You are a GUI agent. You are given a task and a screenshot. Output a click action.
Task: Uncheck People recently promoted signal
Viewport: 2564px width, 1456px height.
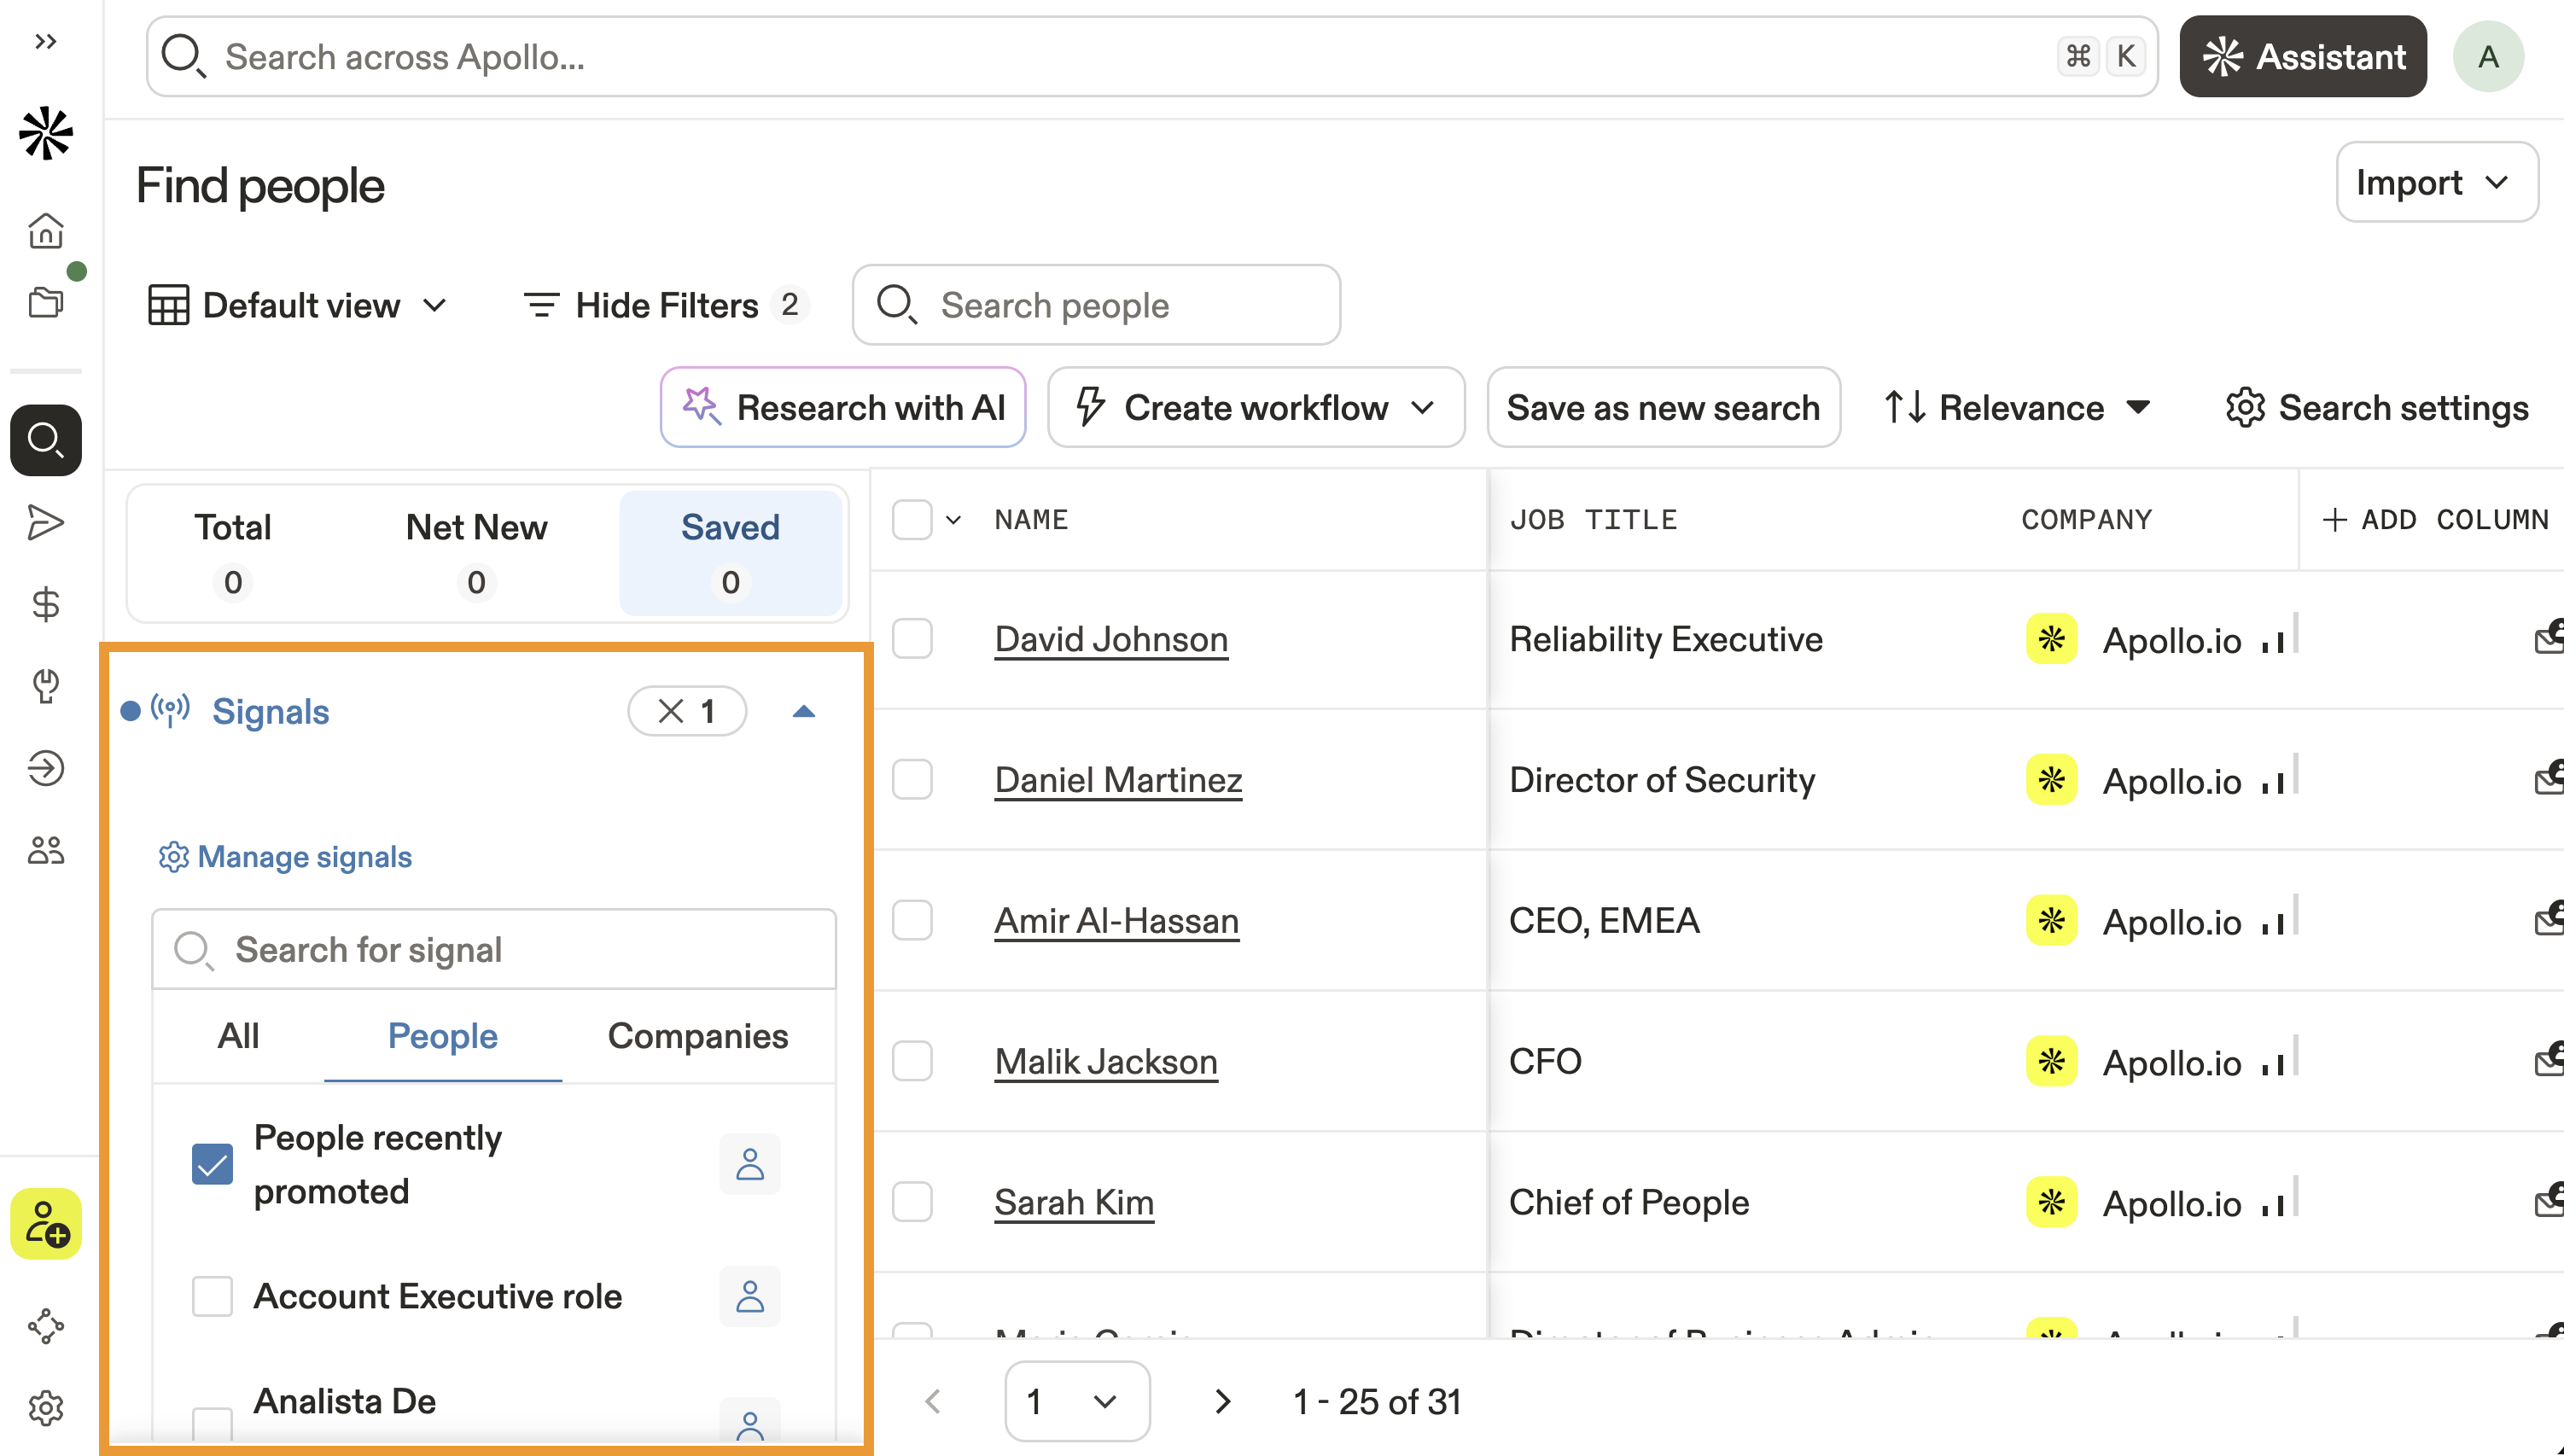click(x=212, y=1164)
